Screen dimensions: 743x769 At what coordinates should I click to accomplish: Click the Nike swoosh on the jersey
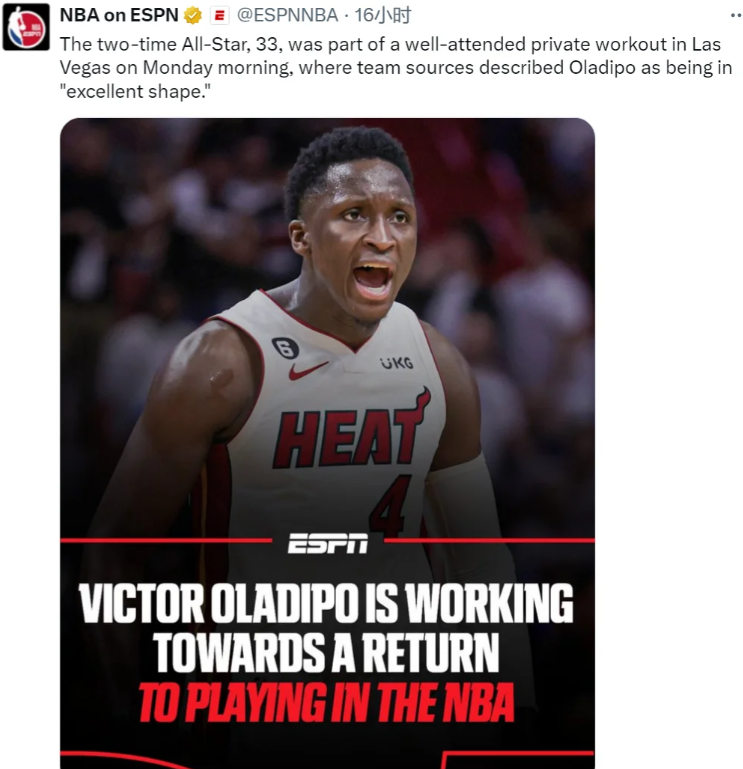click(307, 370)
